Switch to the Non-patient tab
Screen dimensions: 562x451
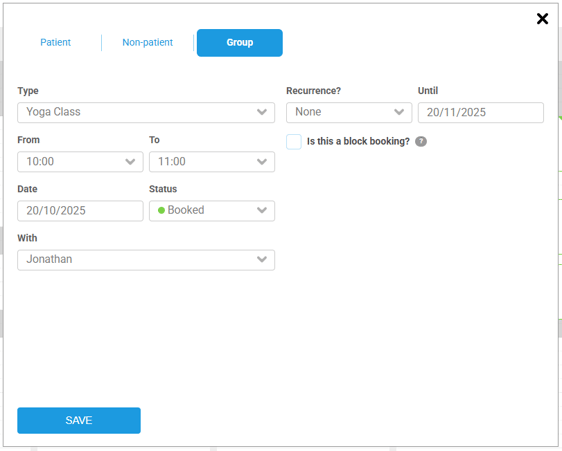click(x=148, y=43)
